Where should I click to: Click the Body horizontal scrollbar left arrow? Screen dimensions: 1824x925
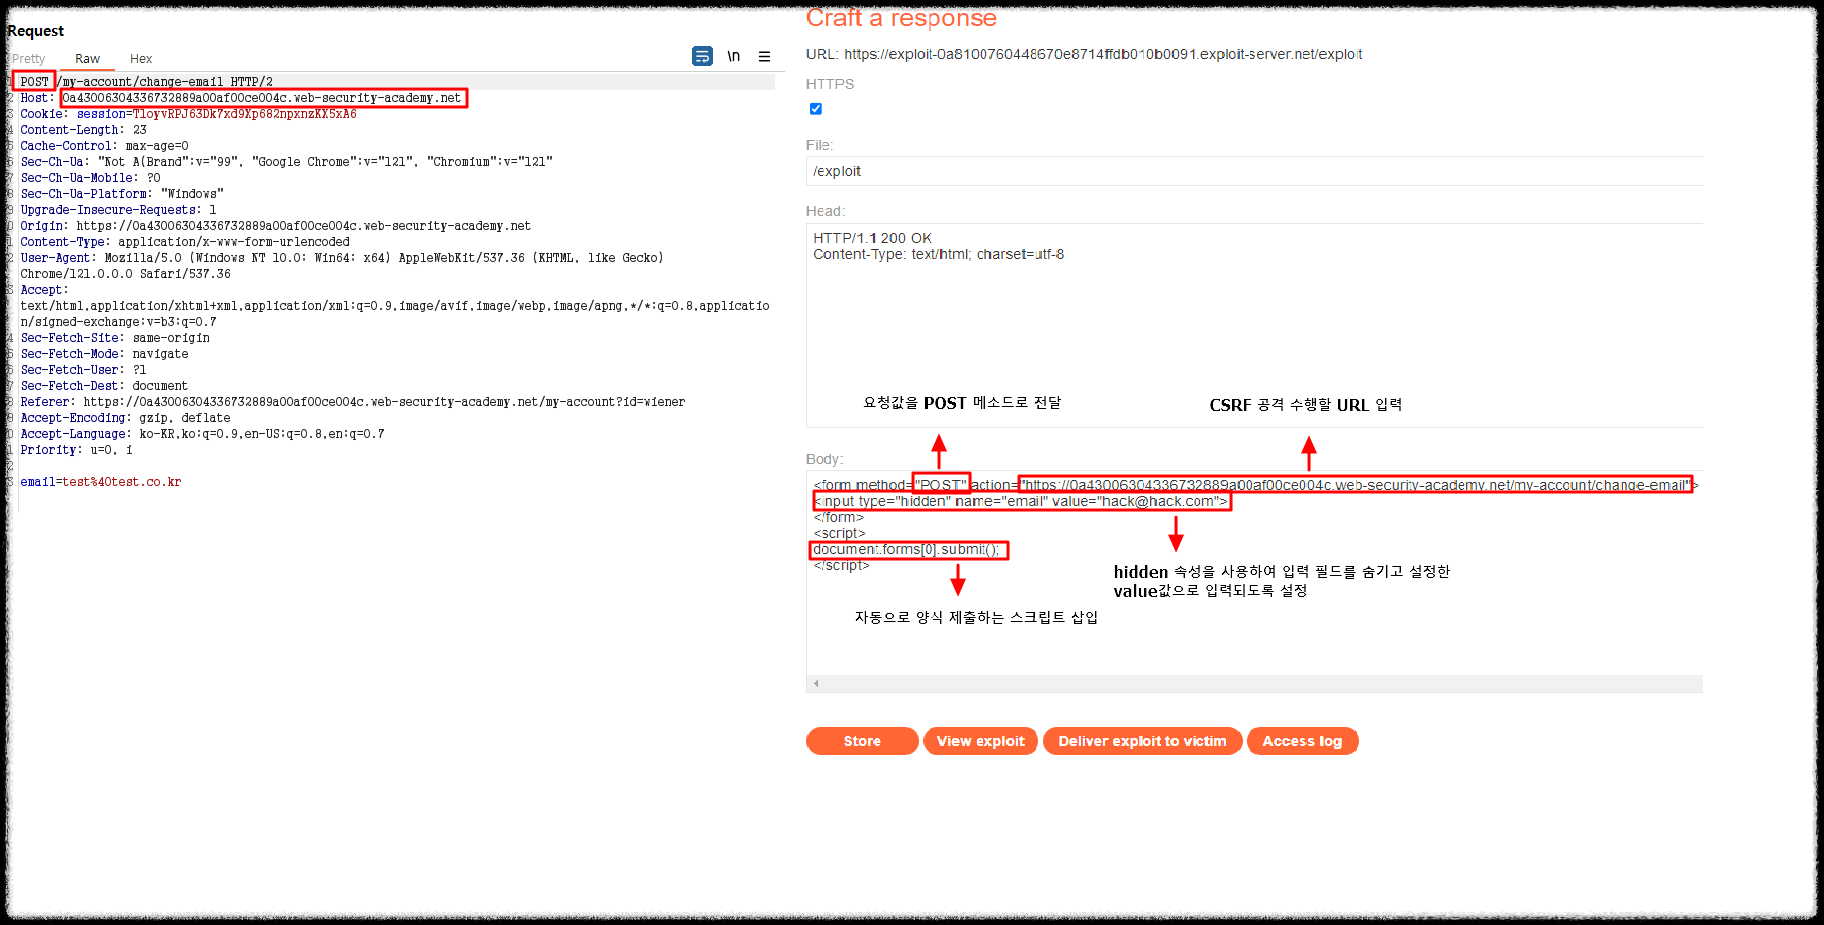click(816, 684)
